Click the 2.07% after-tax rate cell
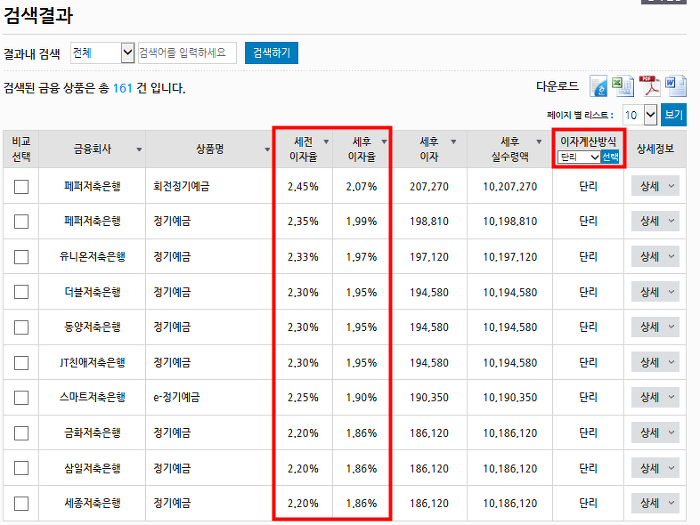 coord(361,187)
